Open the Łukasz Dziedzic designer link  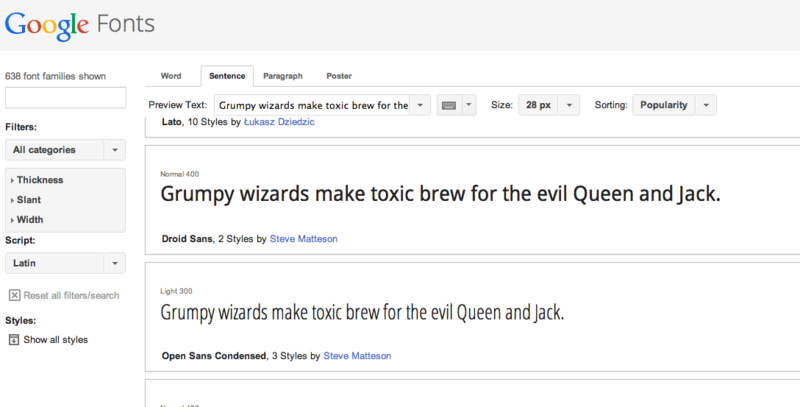click(279, 122)
